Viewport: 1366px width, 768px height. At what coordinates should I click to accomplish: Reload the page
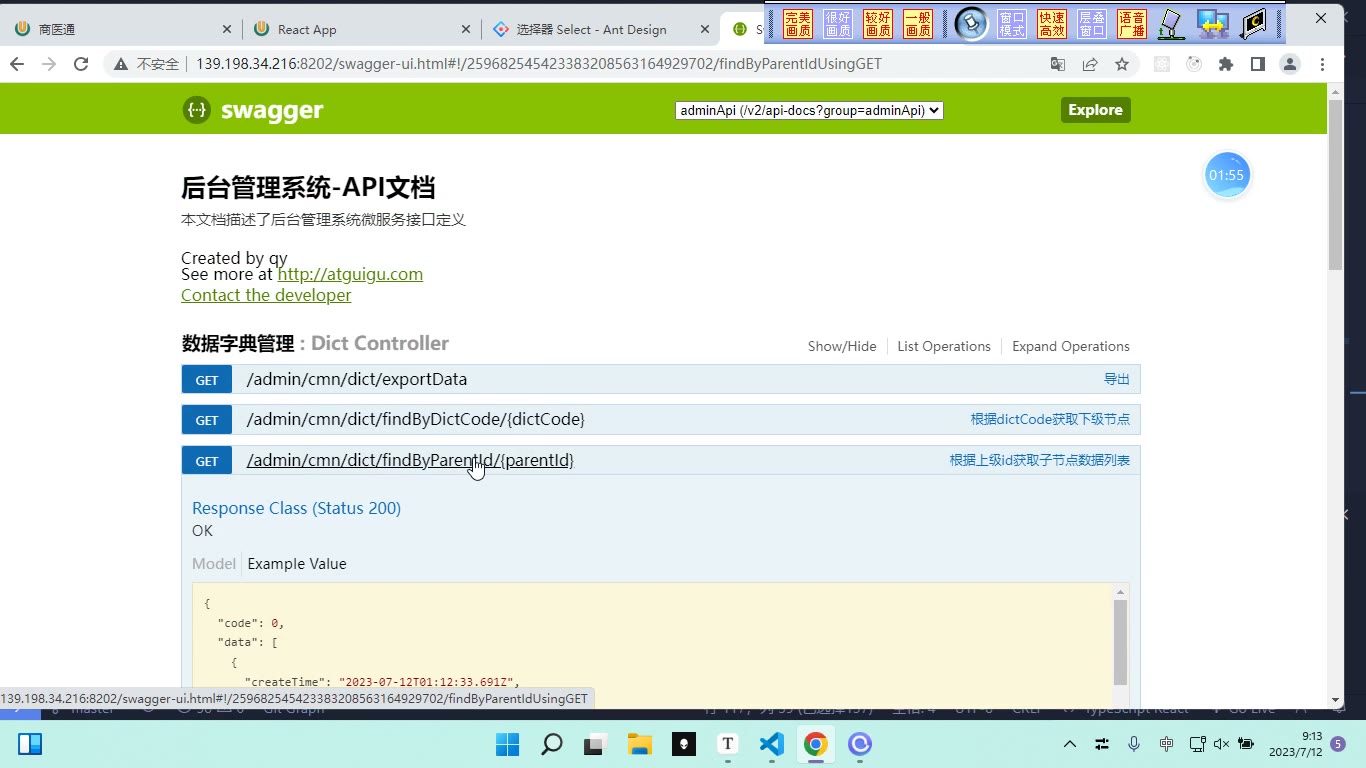[81, 64]
